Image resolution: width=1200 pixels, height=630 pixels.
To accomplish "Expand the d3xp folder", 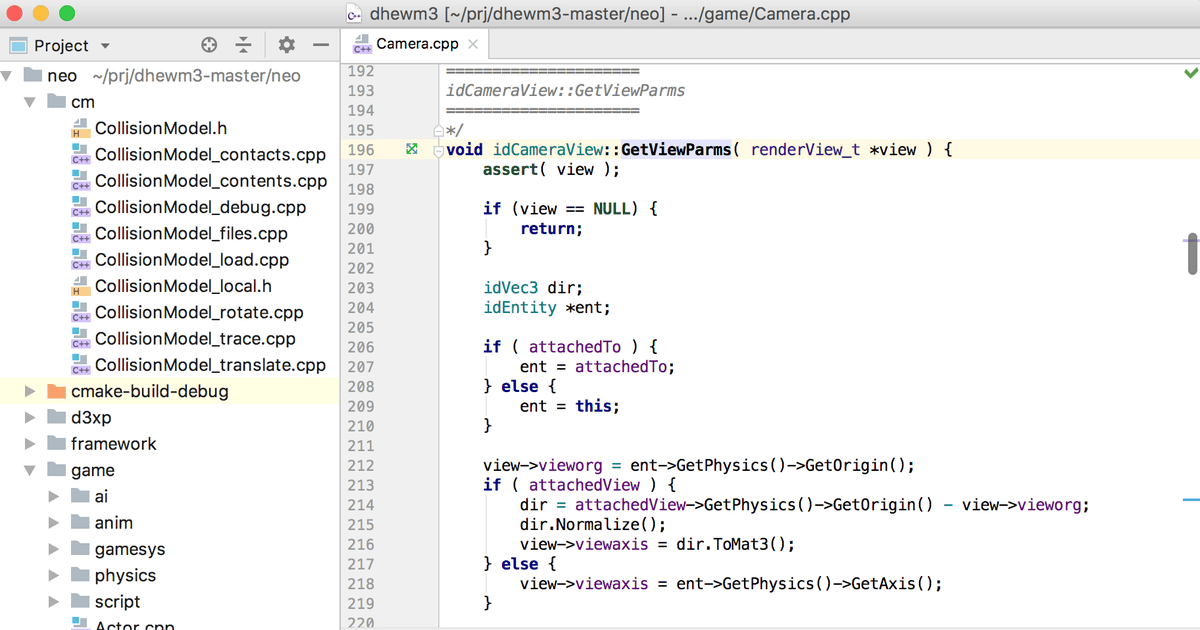I will click(30, 418).
